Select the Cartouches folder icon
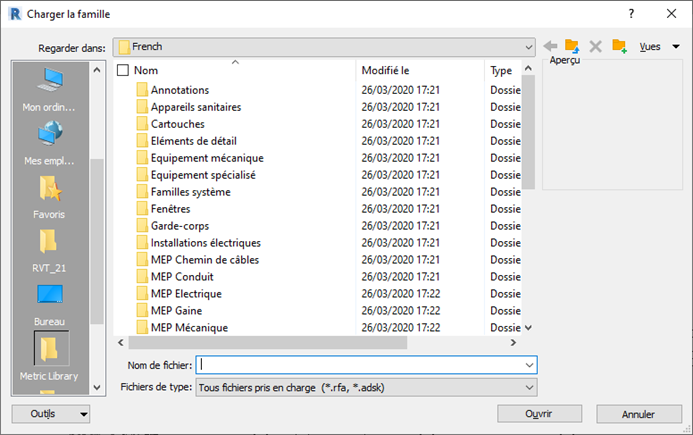Screen dimensions: 693x435 (142, 124)
